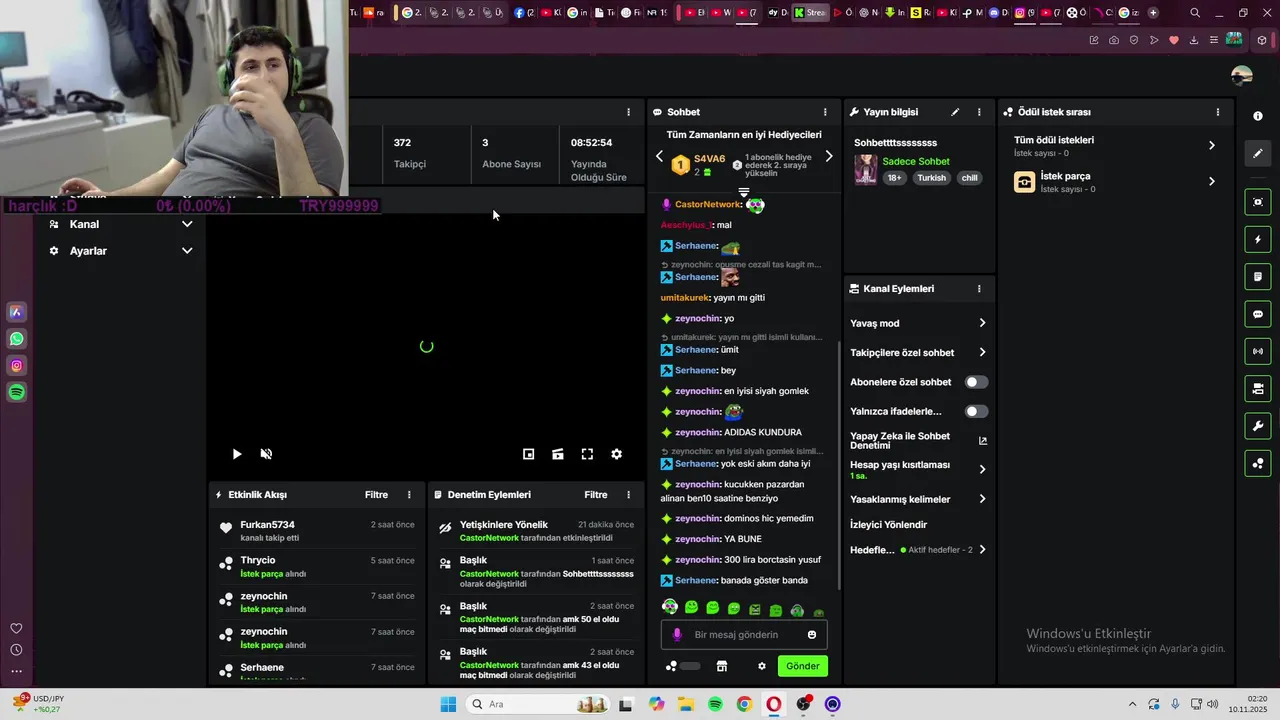Show next gift leaderboard entry arrow
Image resolution: width=1280 pixels, height=720 pixels.
[x=828, y=157]
